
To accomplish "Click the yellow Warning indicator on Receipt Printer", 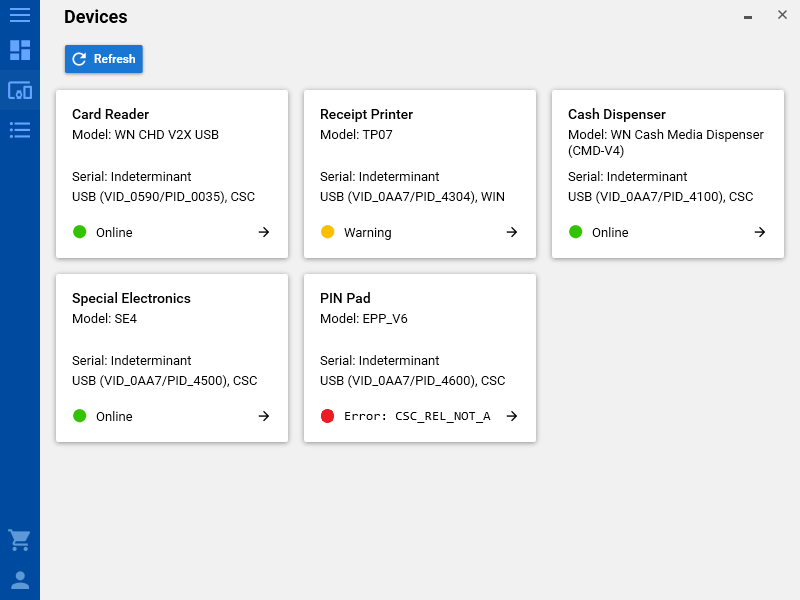I will [x=328, y=232].
